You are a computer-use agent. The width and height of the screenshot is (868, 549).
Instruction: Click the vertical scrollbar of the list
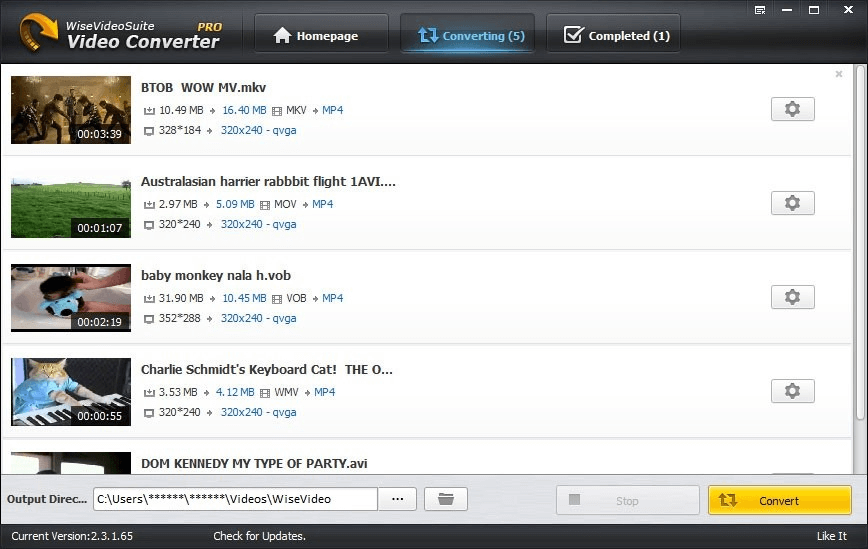(860, 242)
